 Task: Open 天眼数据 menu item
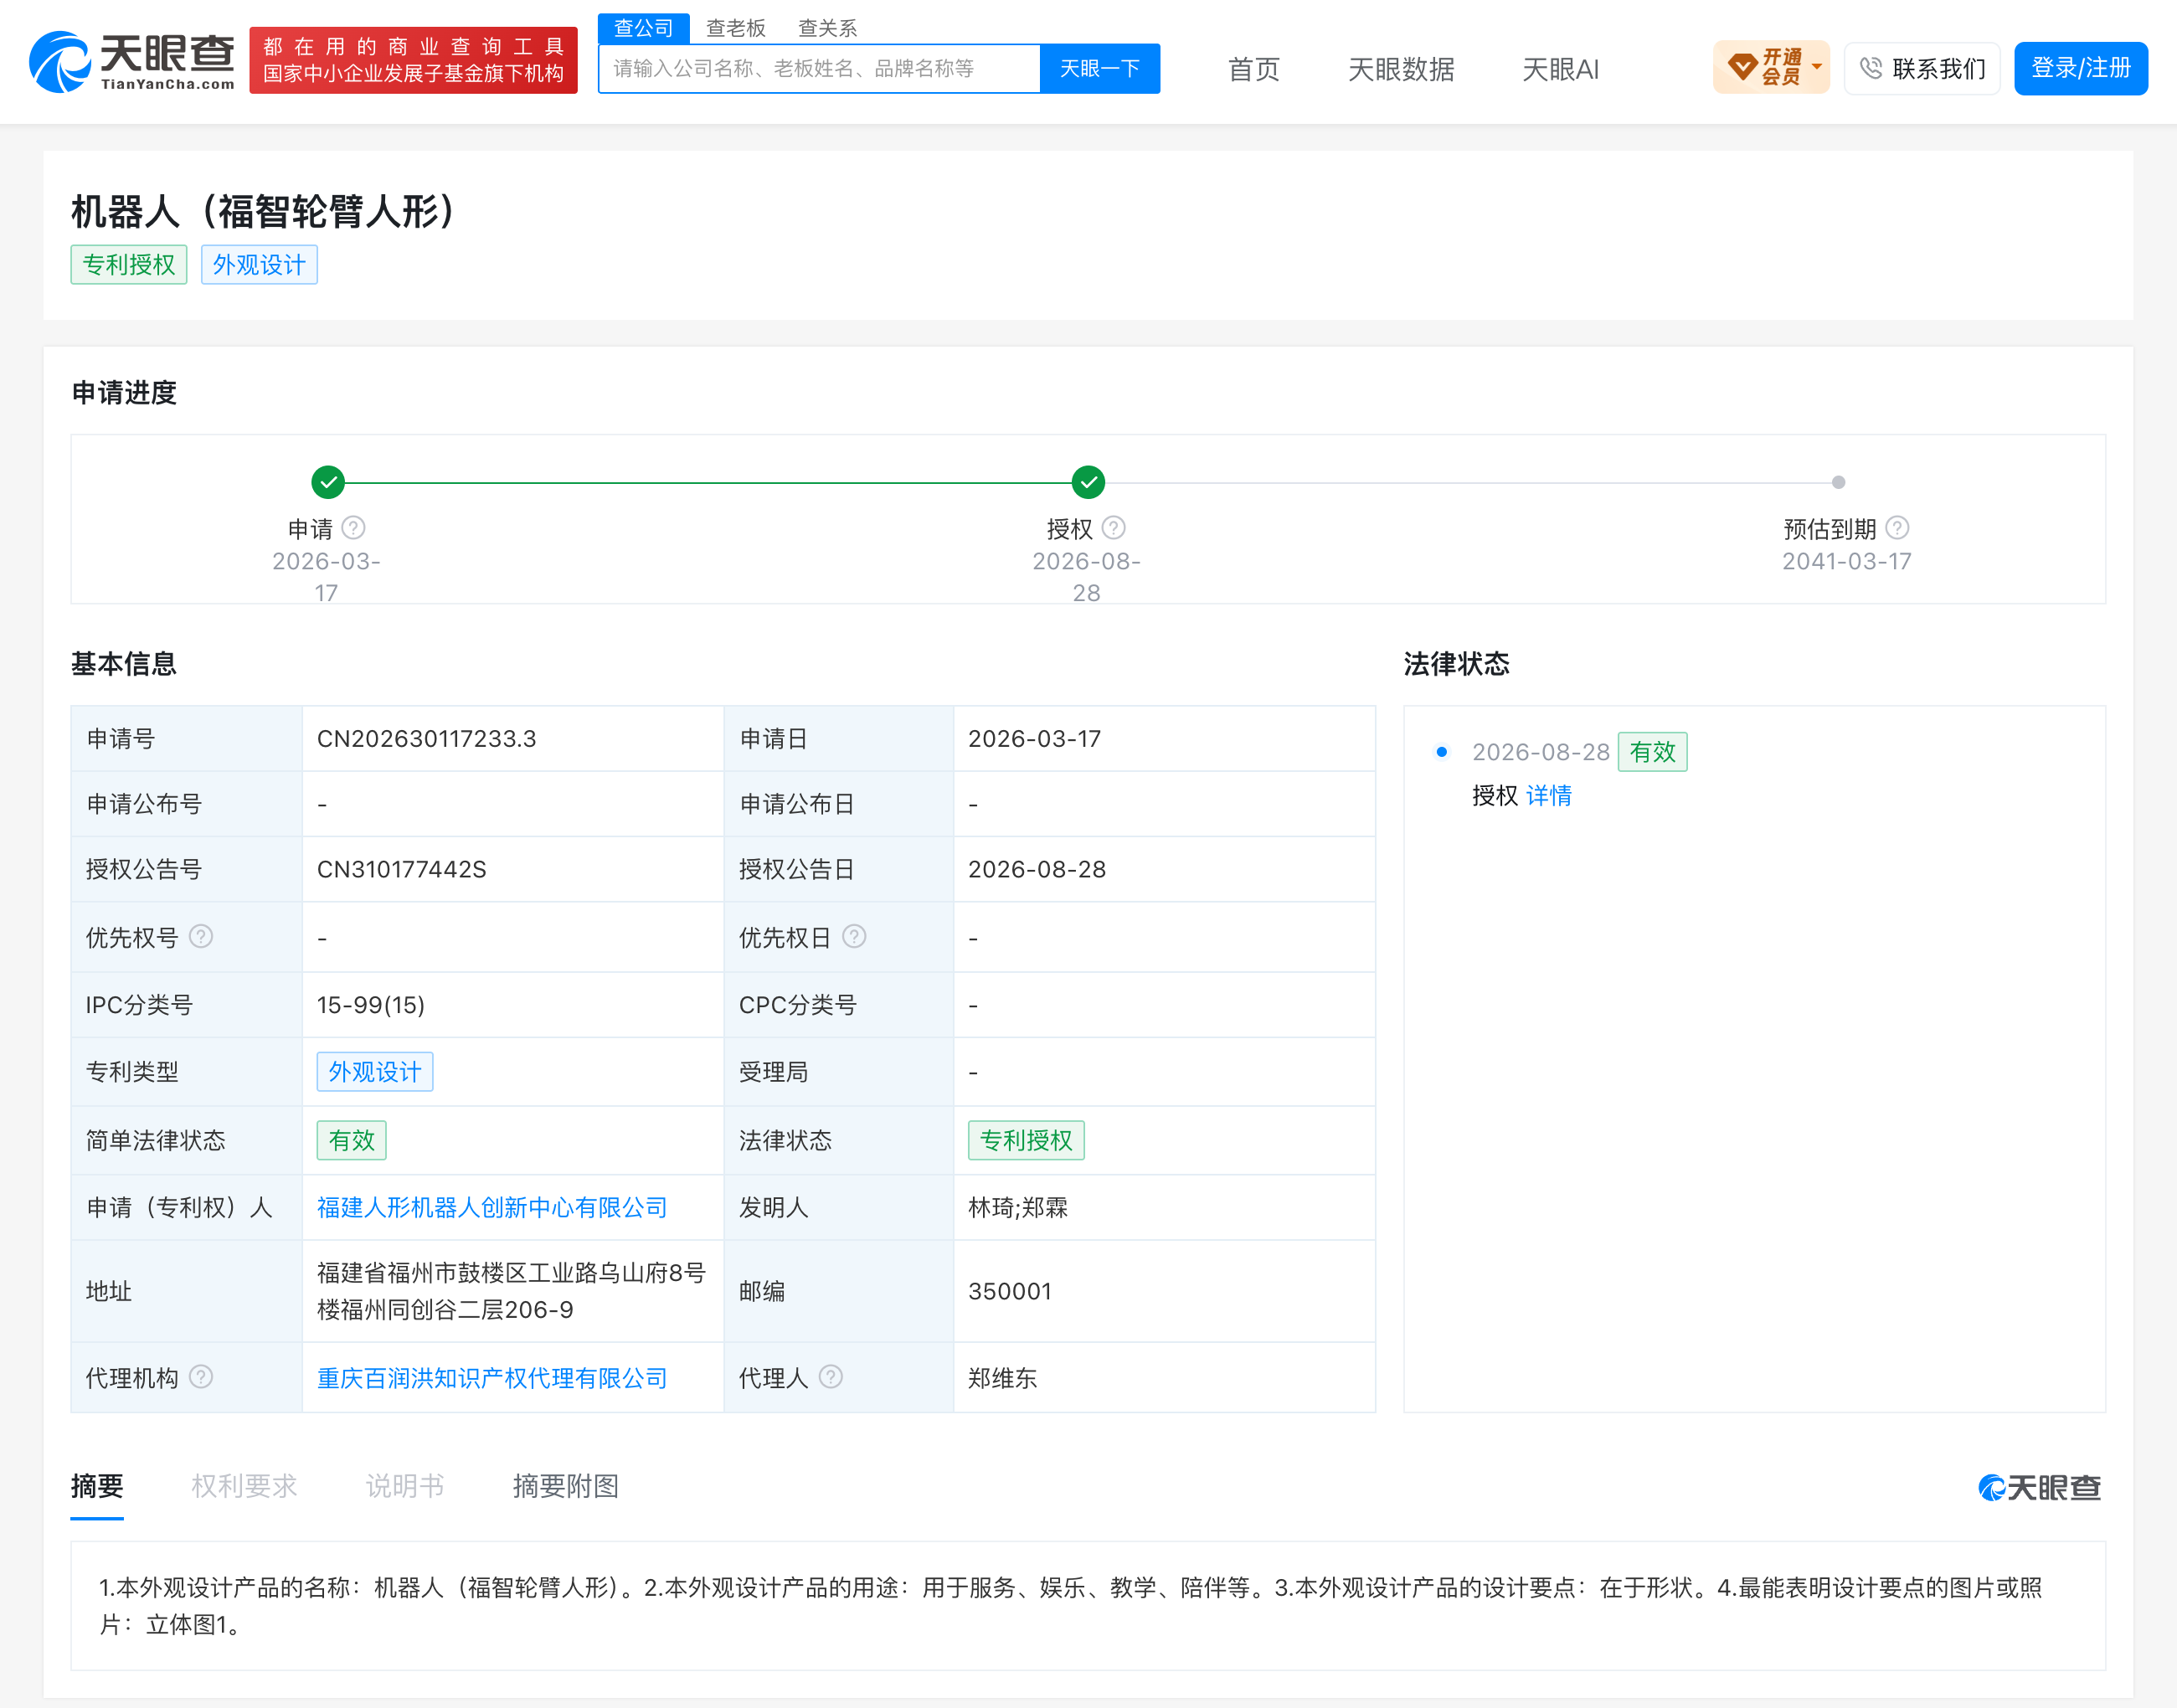1401,69
